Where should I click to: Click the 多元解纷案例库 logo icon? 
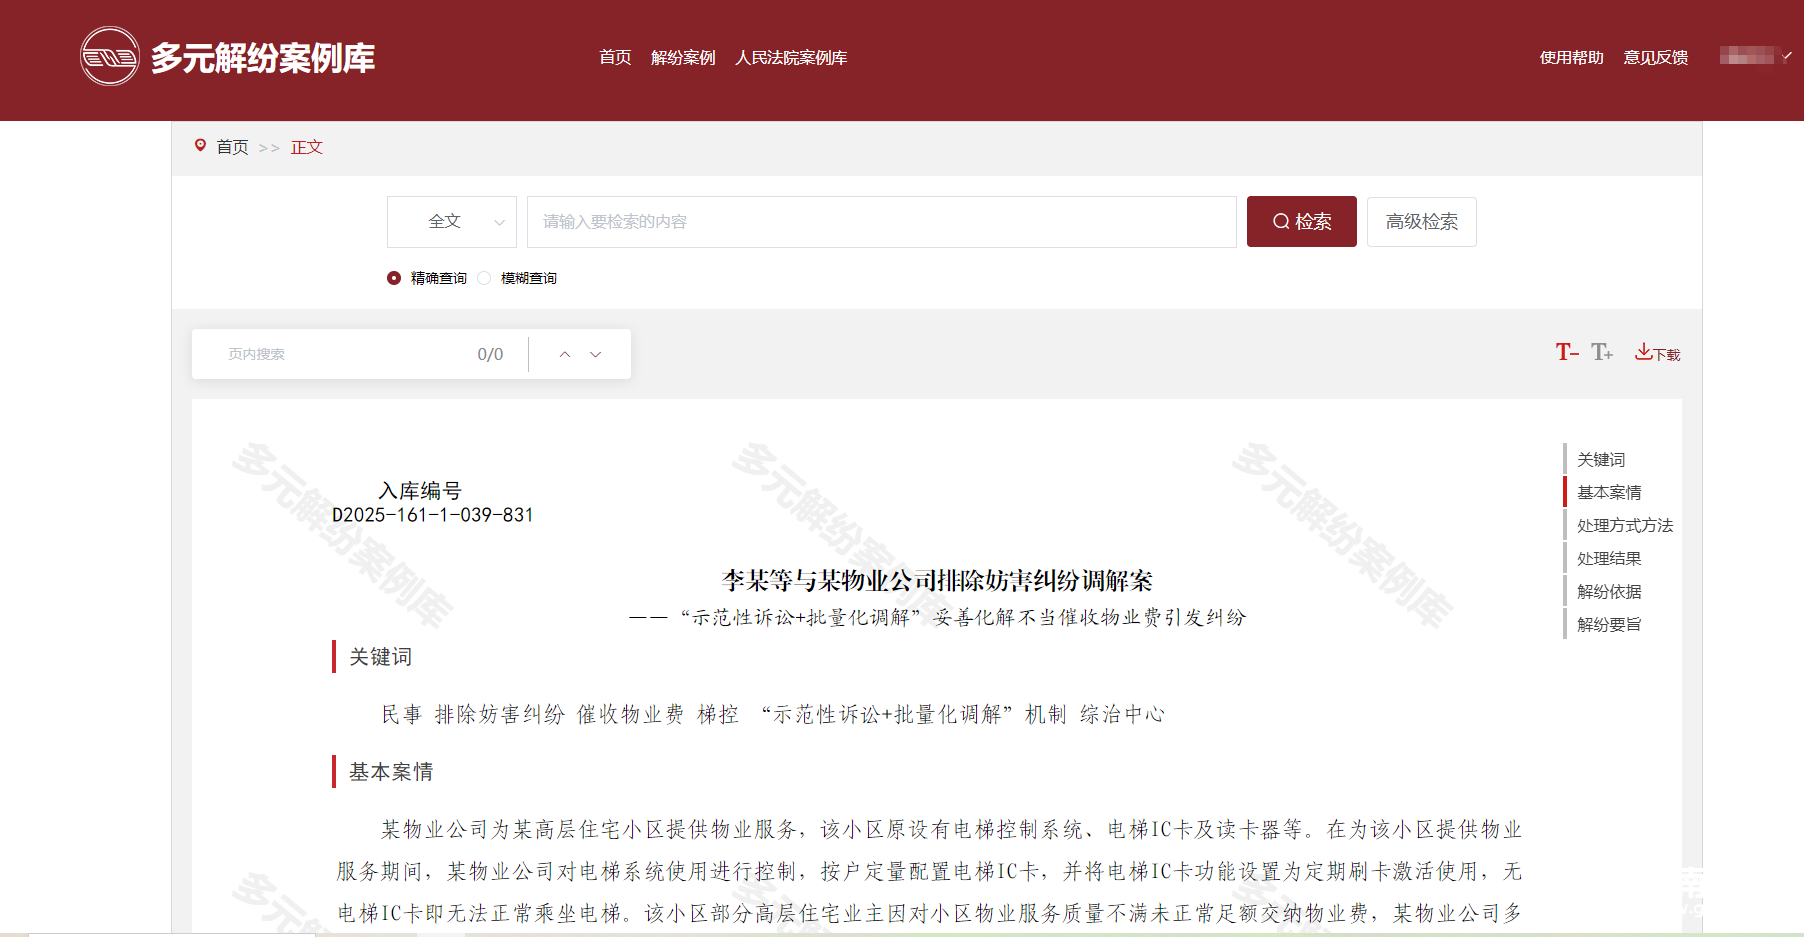109,57
